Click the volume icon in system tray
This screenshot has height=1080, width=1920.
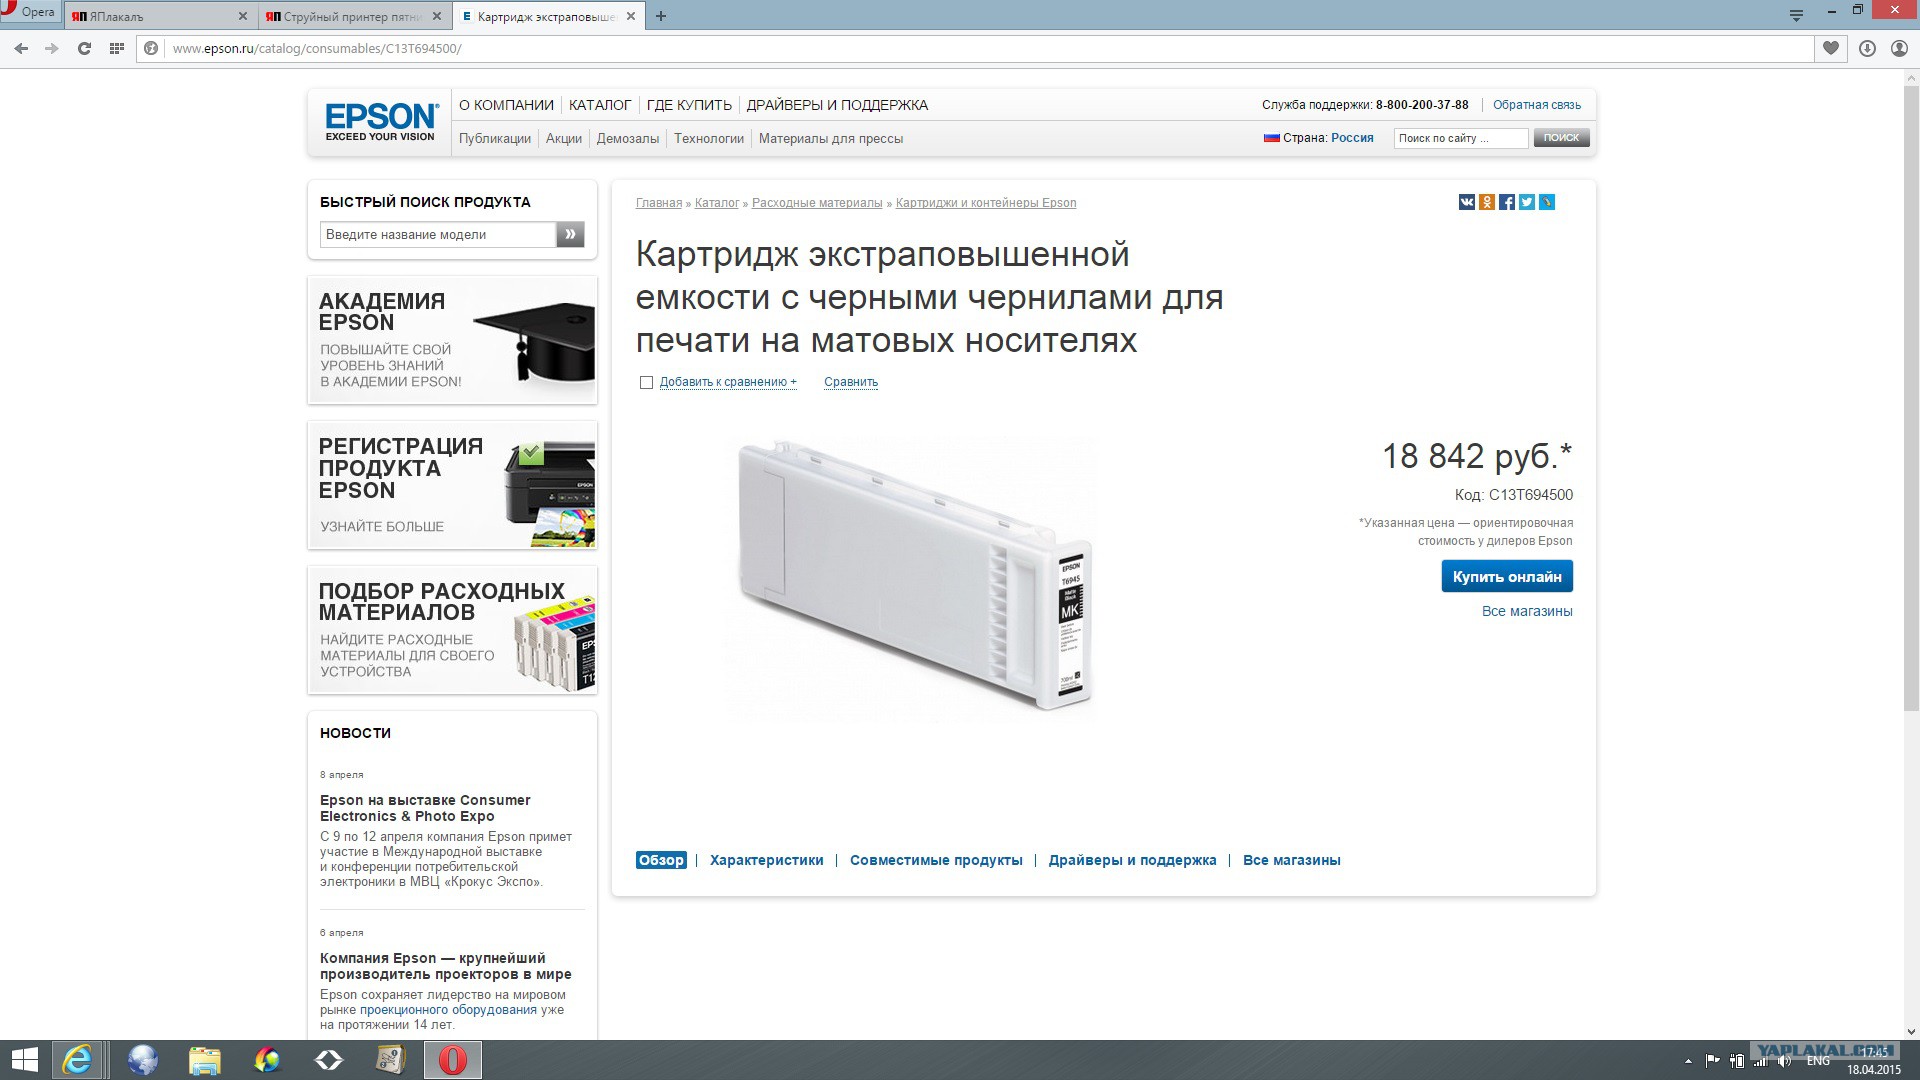click(x=1784, y=1061)
